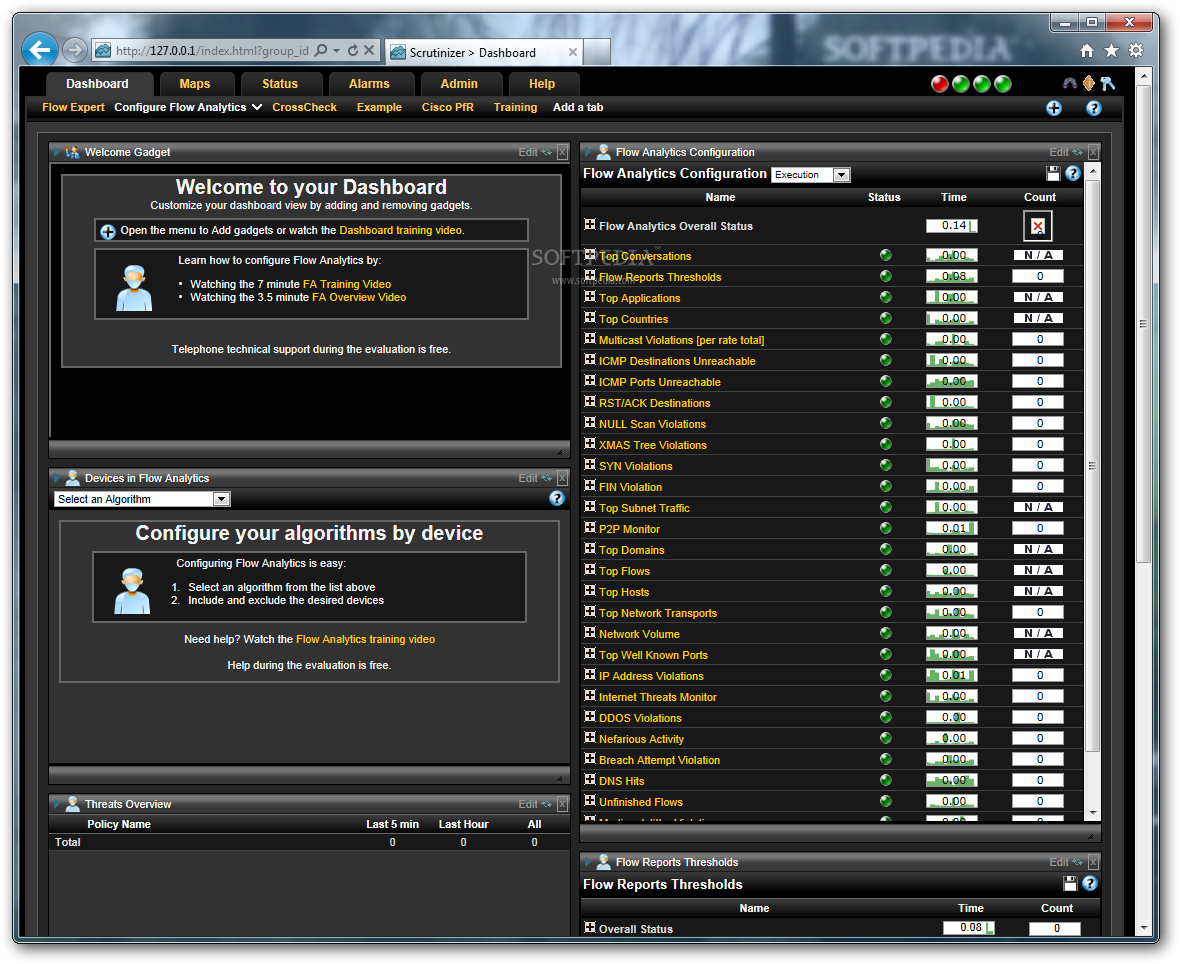Close the Welcome Gadget with its X

pyautogui.click(x=562, y=153)
